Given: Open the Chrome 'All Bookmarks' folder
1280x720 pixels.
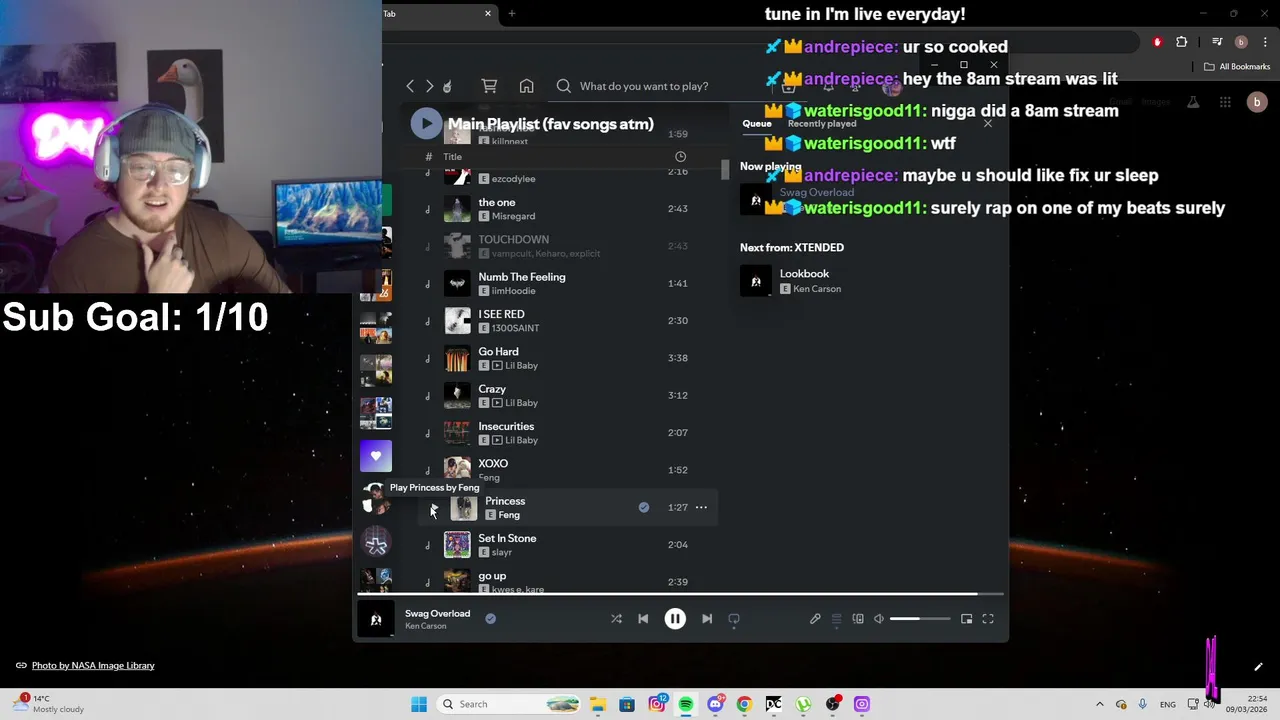Looking at the screenshot, I should click(x=1237, y=67).
